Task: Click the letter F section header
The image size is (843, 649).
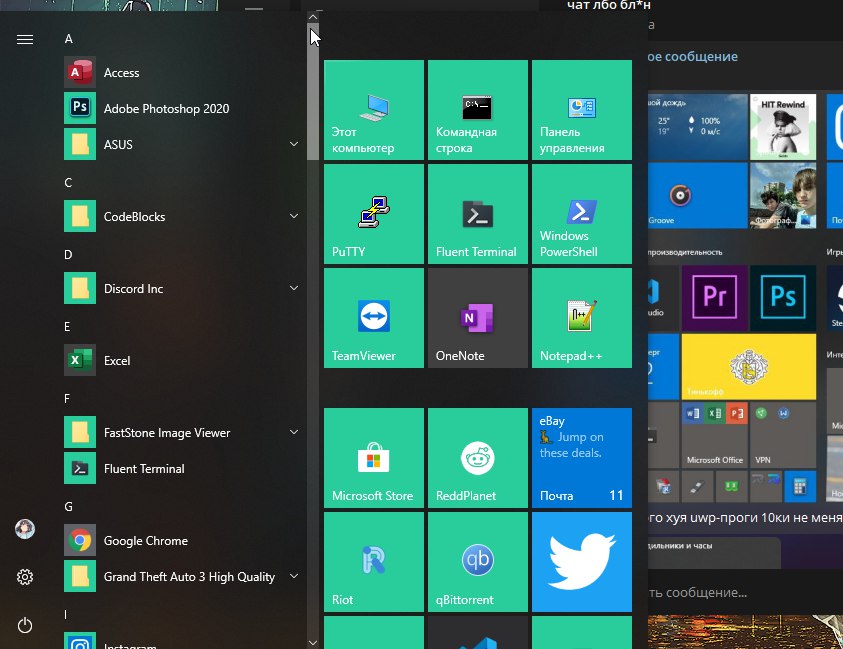Action: [x=67, y=399]
